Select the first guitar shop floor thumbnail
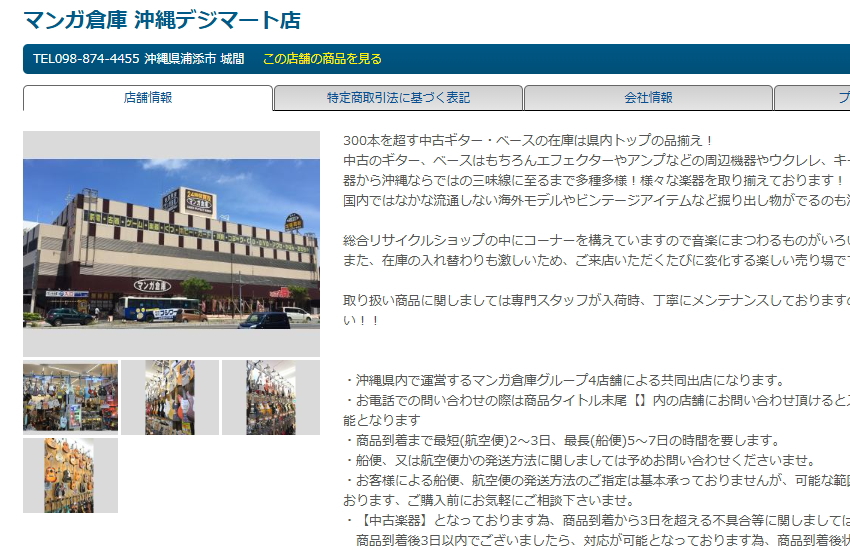This screenshot has height=550, width=850. pos(70,397)
